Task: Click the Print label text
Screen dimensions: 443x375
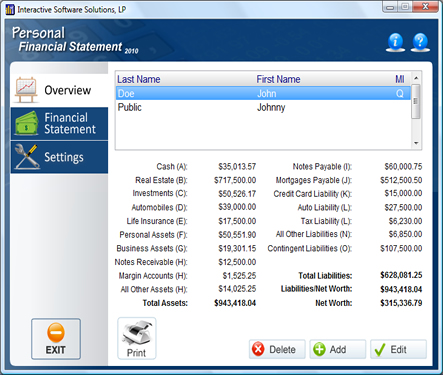Action: point(136,353)
